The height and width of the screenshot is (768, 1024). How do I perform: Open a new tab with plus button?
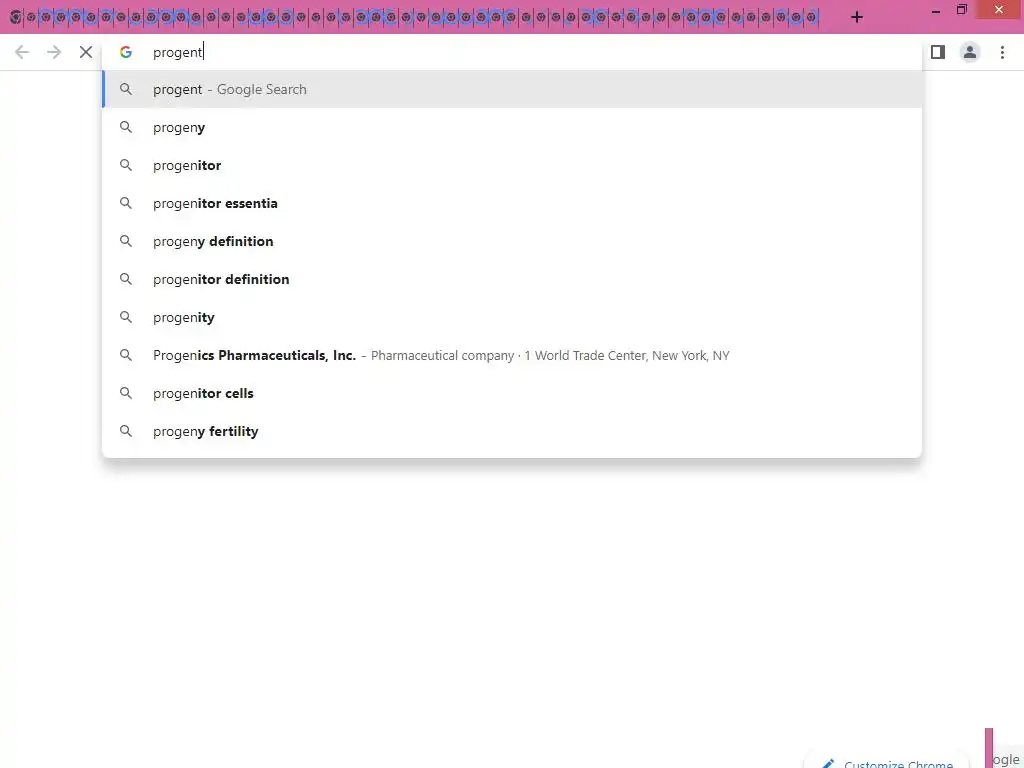(857, 17)
